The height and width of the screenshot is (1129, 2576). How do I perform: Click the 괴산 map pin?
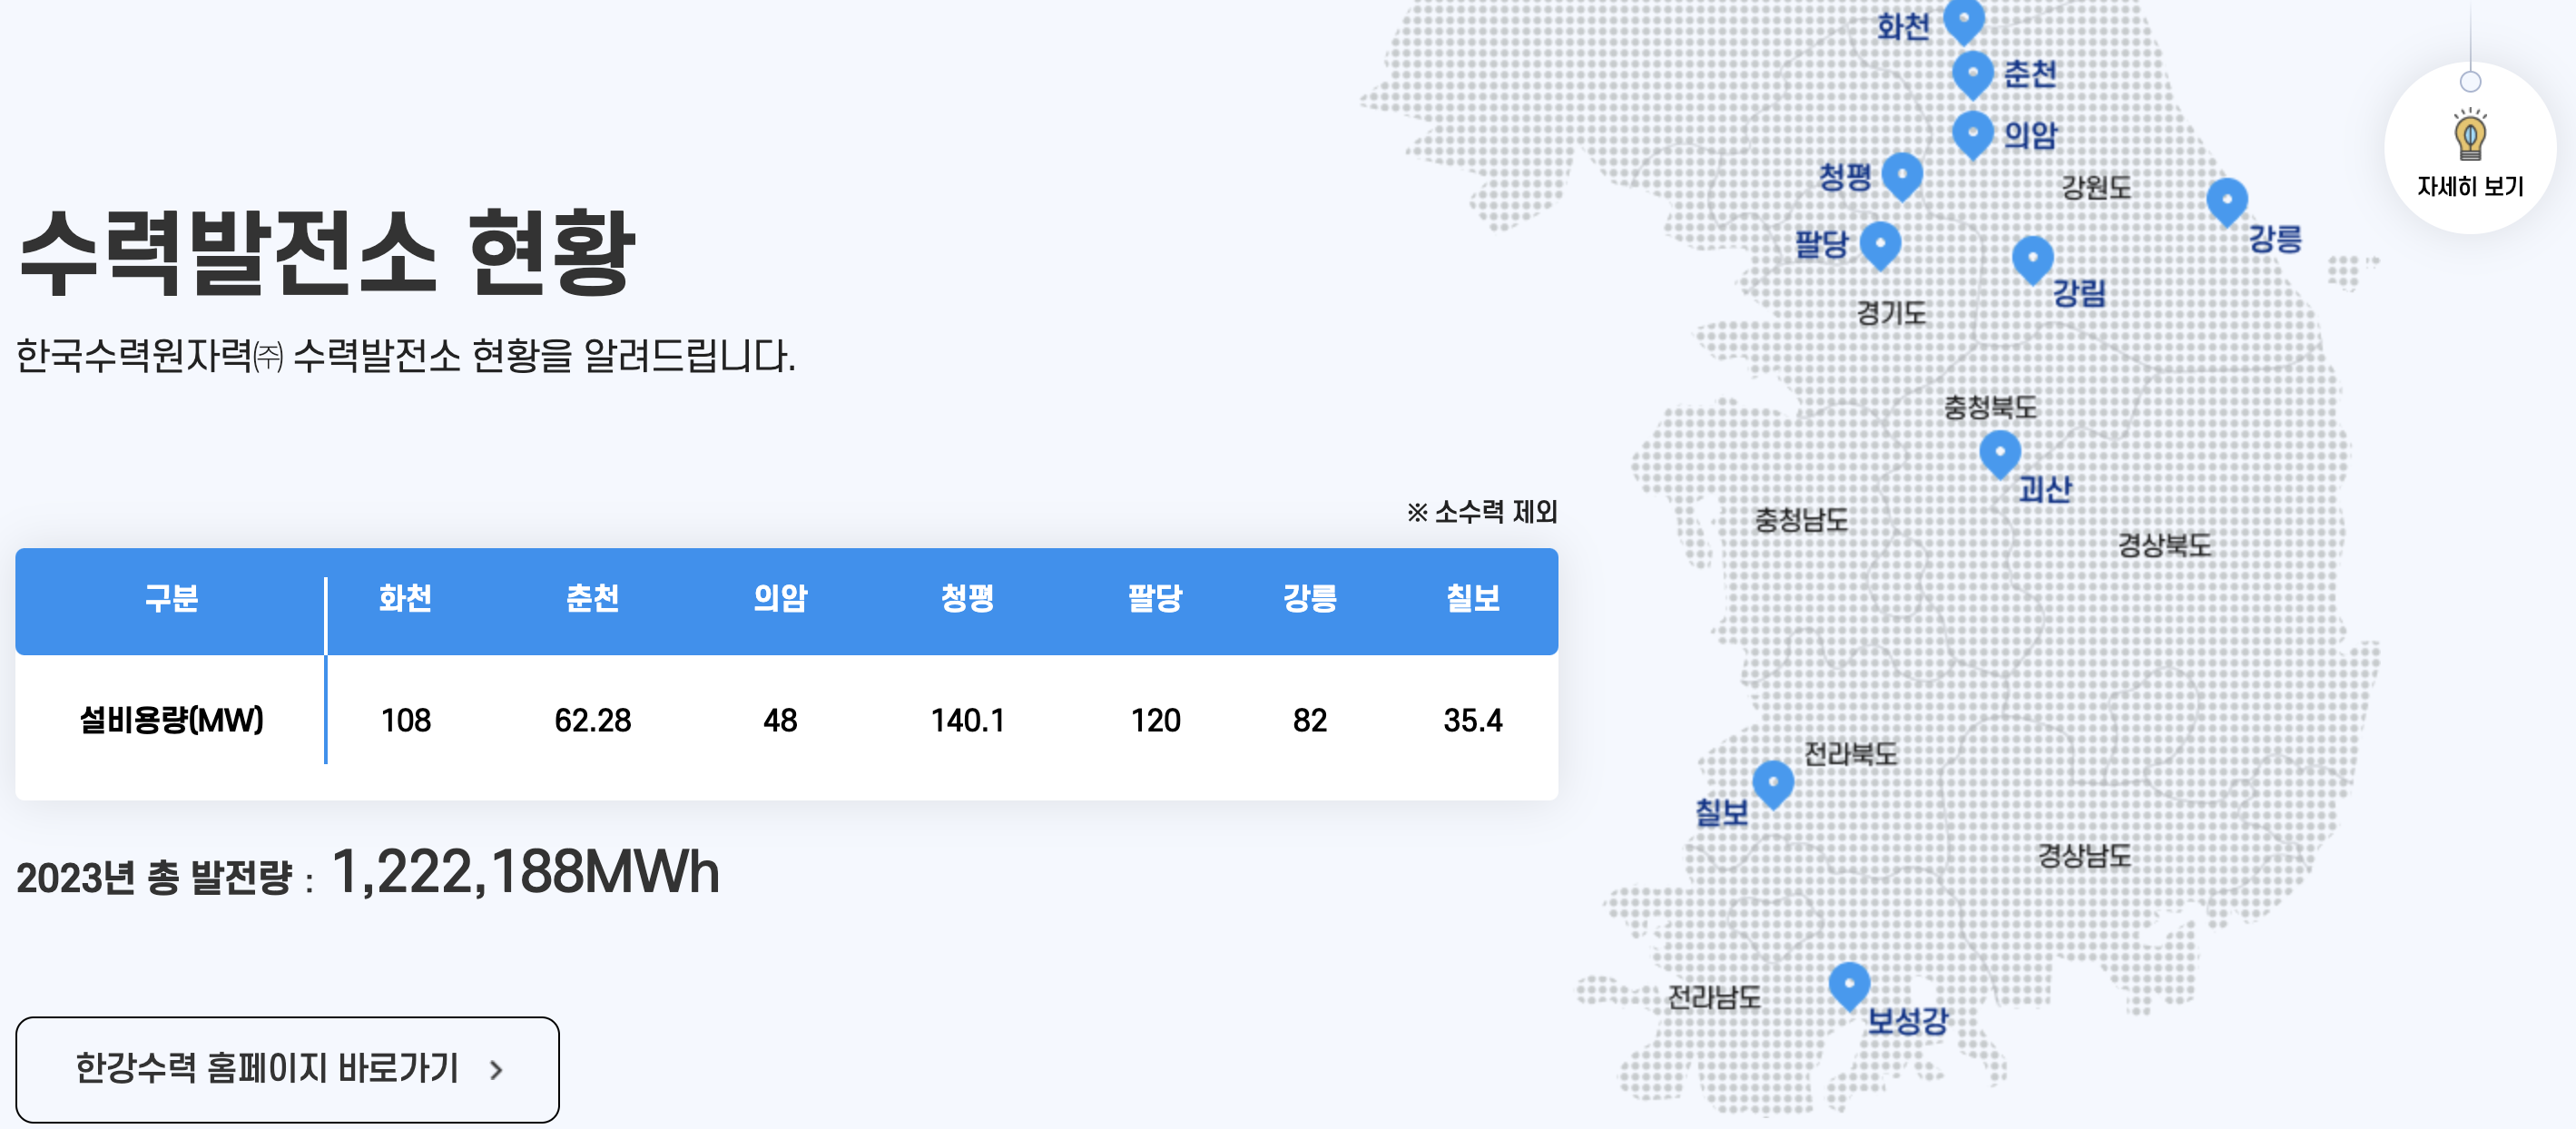(x=2000, y=452)
